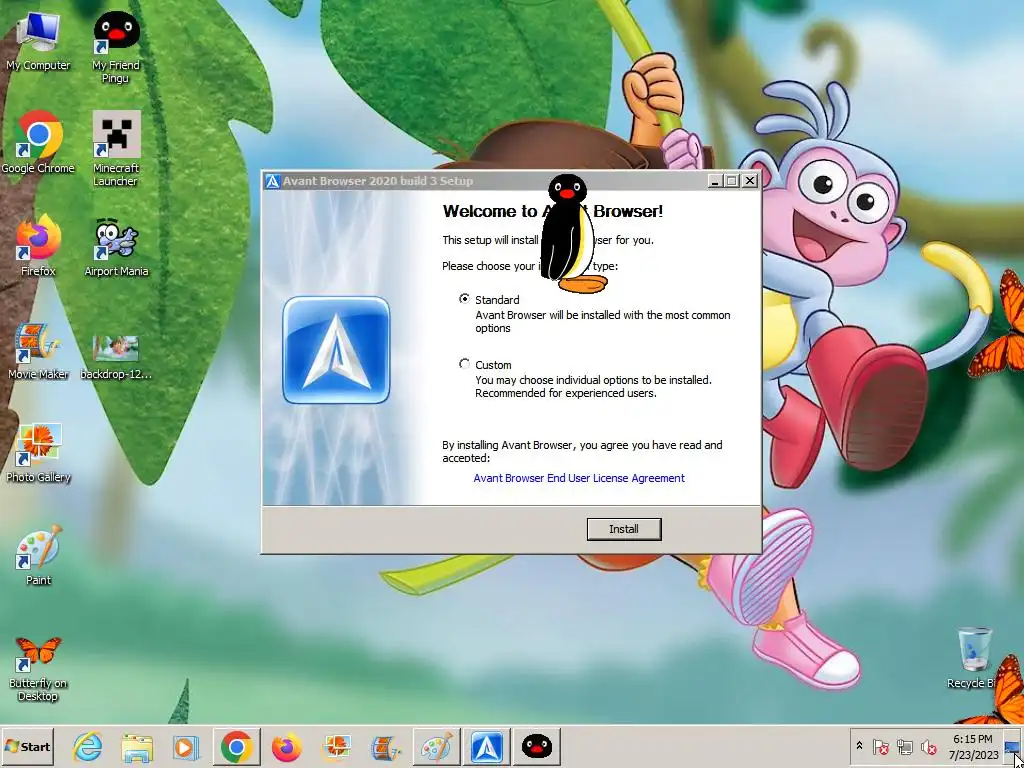
Task: Select the Movie Maker desktop shortcut
Action: tap(38, 351)
